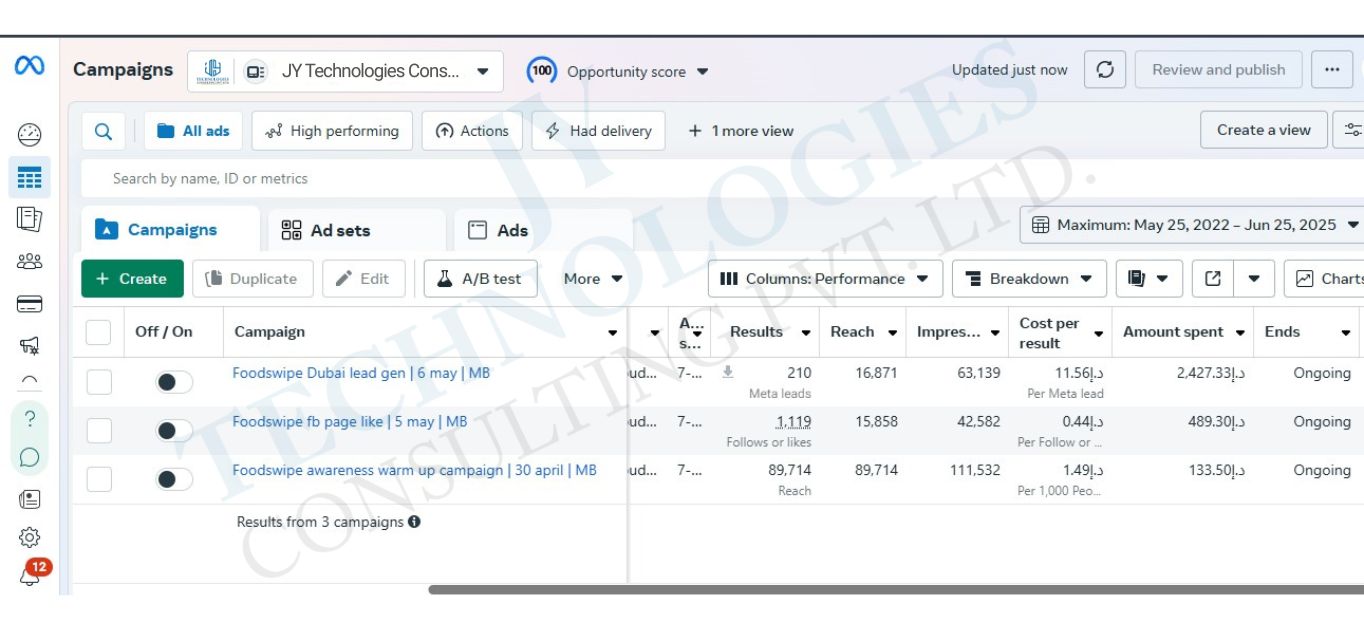
Task: Click the Opportunity score 100 circle
Action: click(x=542, y=71)
